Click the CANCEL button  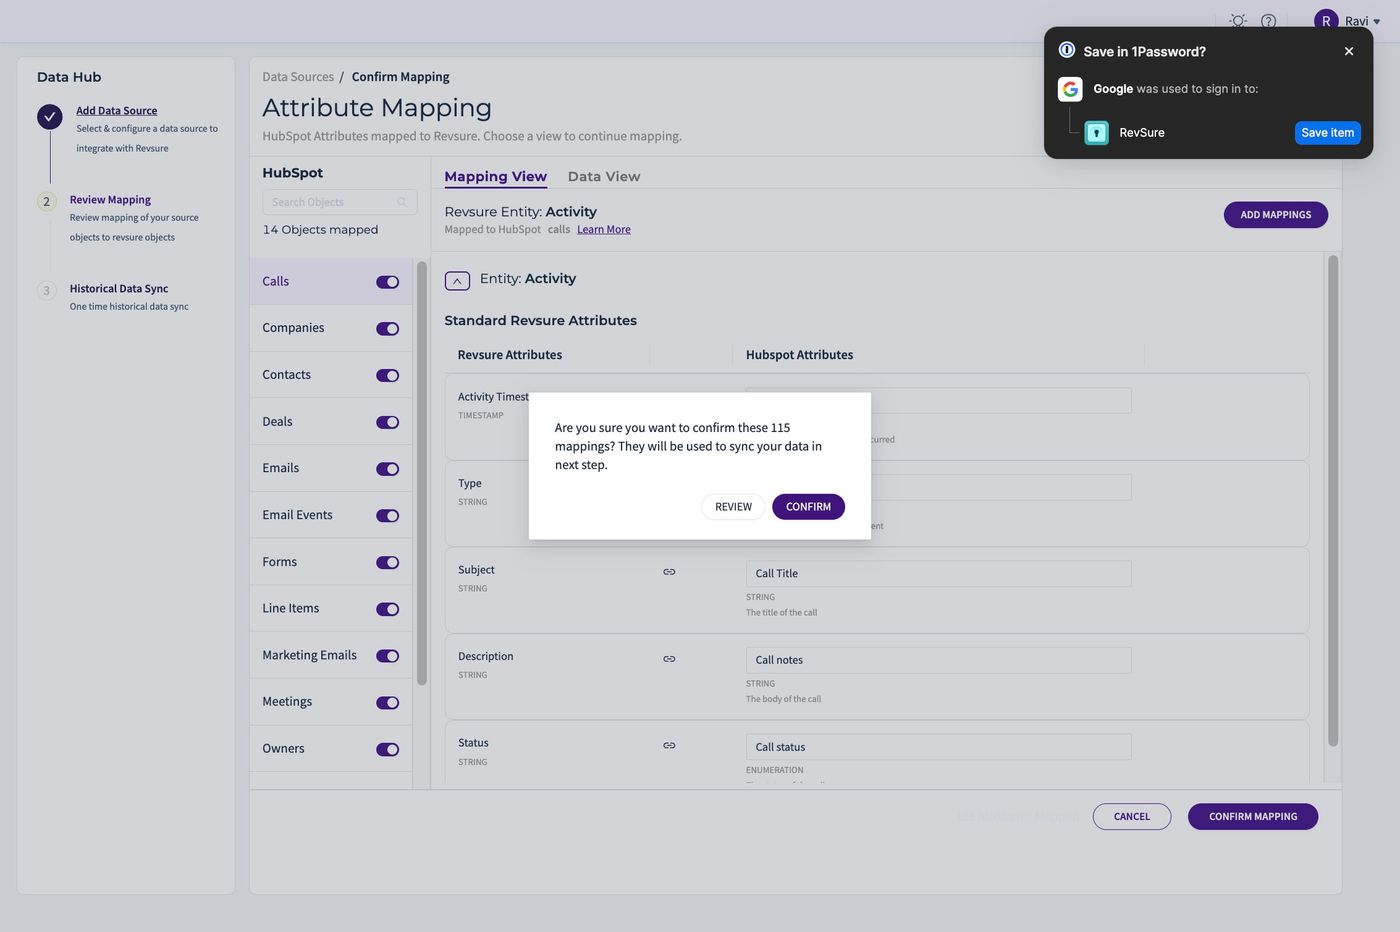[x=1132, y=817]
